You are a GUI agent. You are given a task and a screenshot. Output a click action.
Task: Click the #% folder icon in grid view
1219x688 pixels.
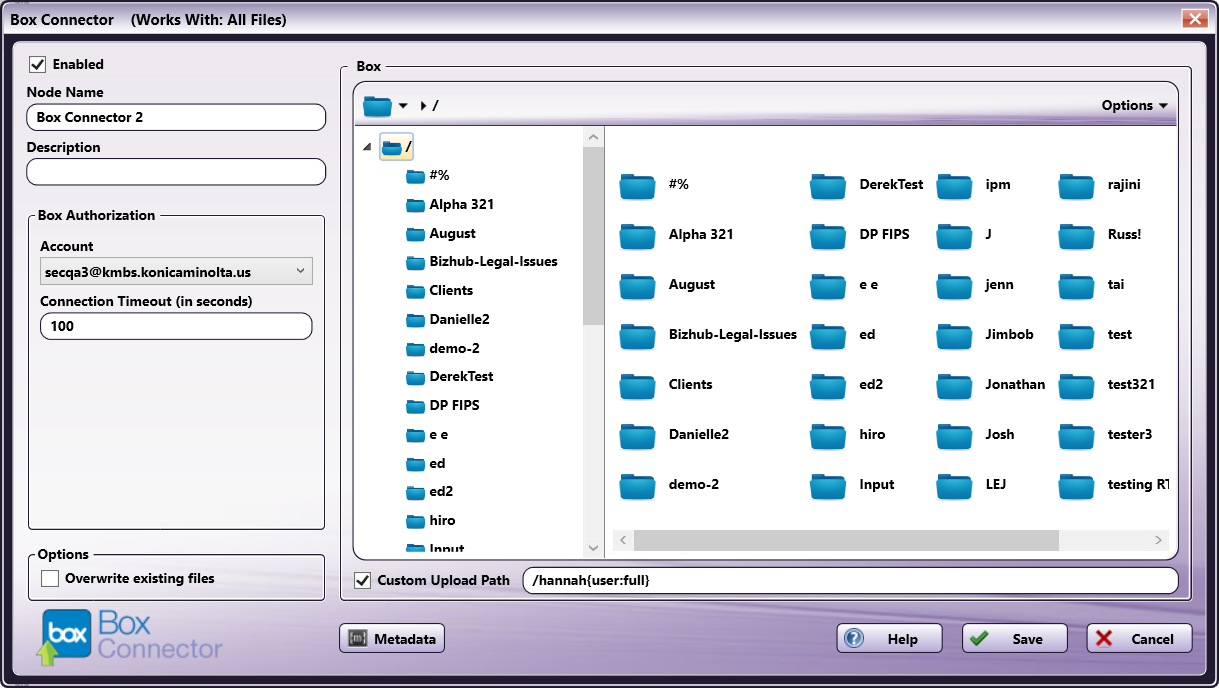(x=636, y=185)
